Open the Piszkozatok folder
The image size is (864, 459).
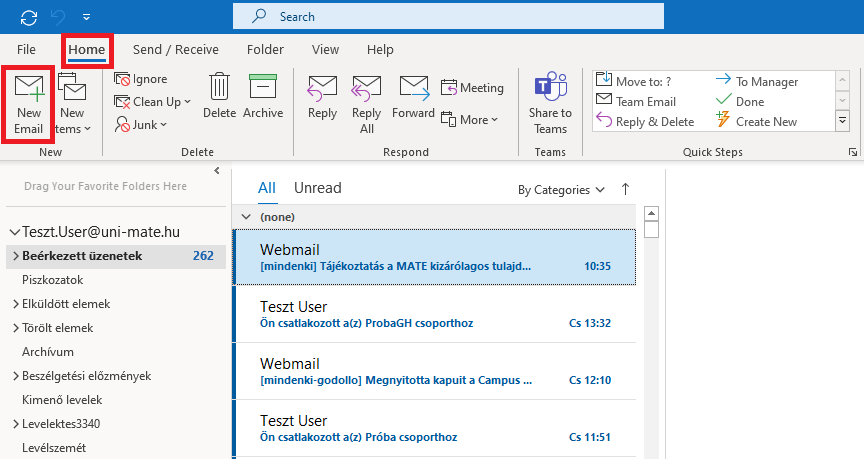52,280
